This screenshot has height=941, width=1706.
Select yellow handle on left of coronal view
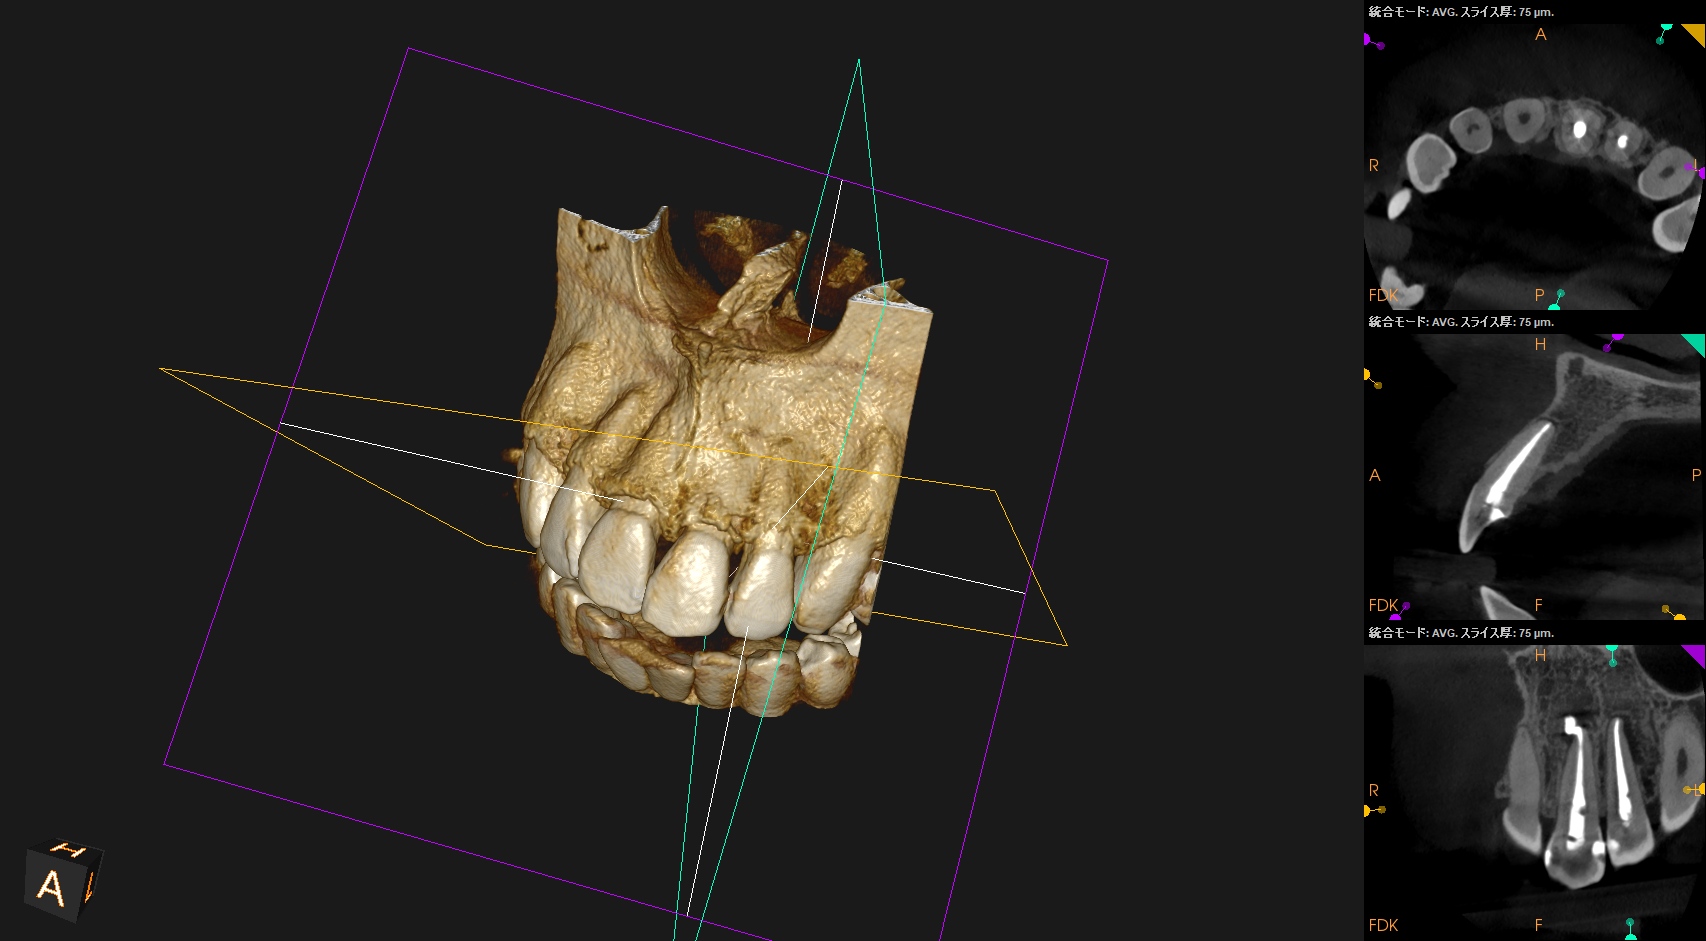(1372, 810)
